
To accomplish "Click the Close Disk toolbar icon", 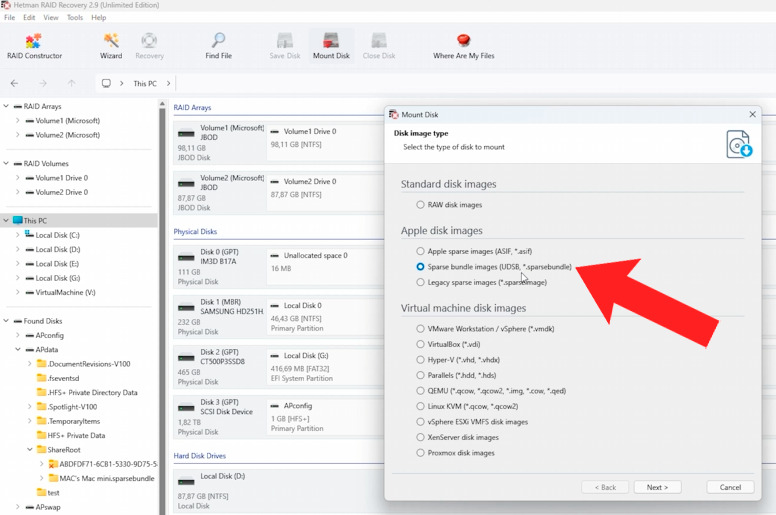I will (x=379, y=46).
